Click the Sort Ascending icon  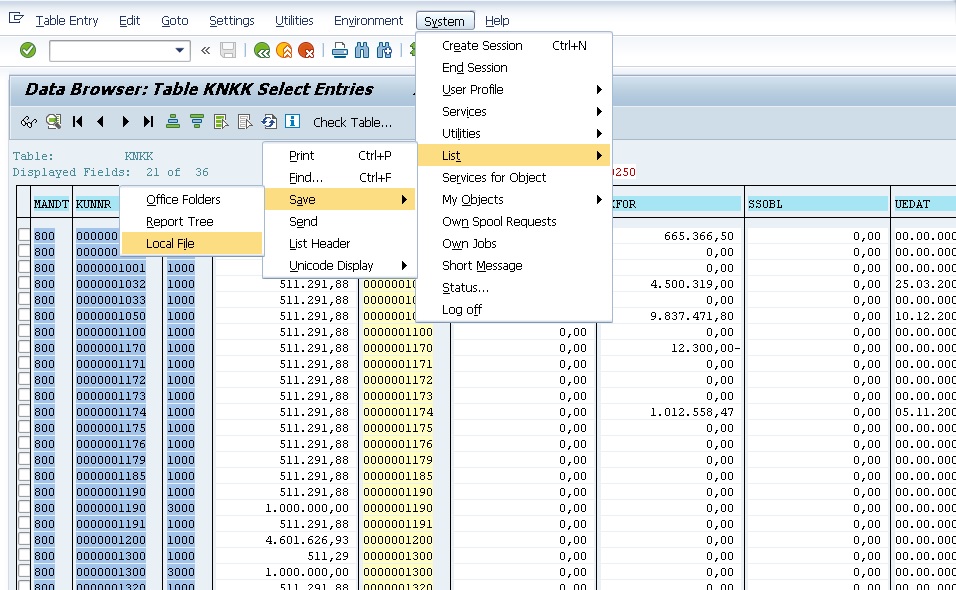173,122
